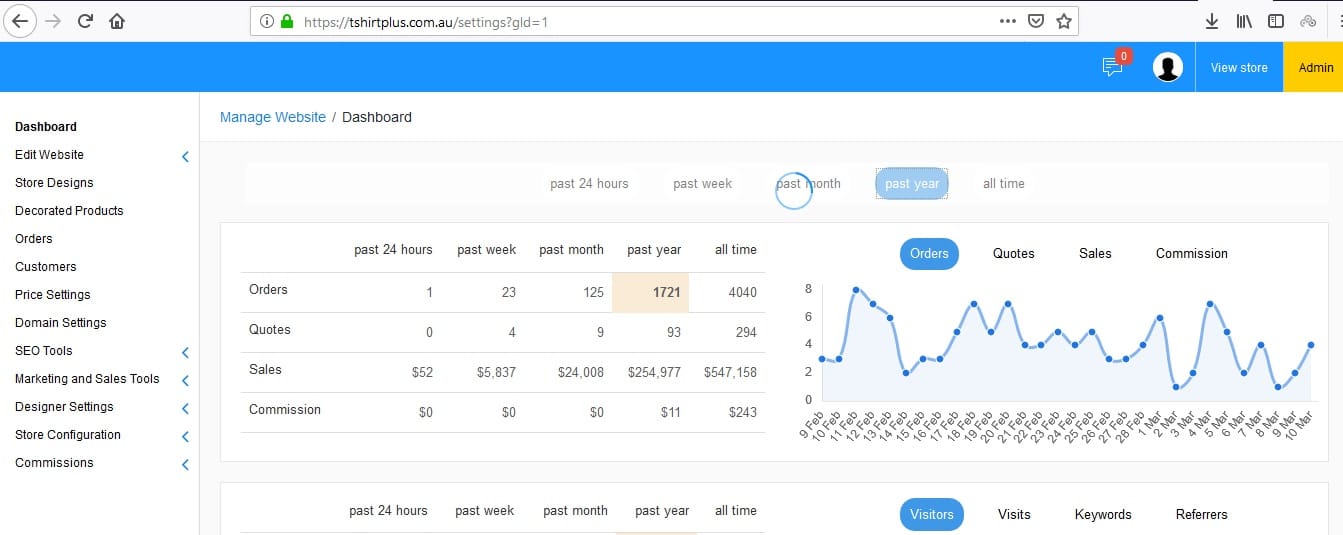Open the browser downloads arrow

click(1211, 21)
